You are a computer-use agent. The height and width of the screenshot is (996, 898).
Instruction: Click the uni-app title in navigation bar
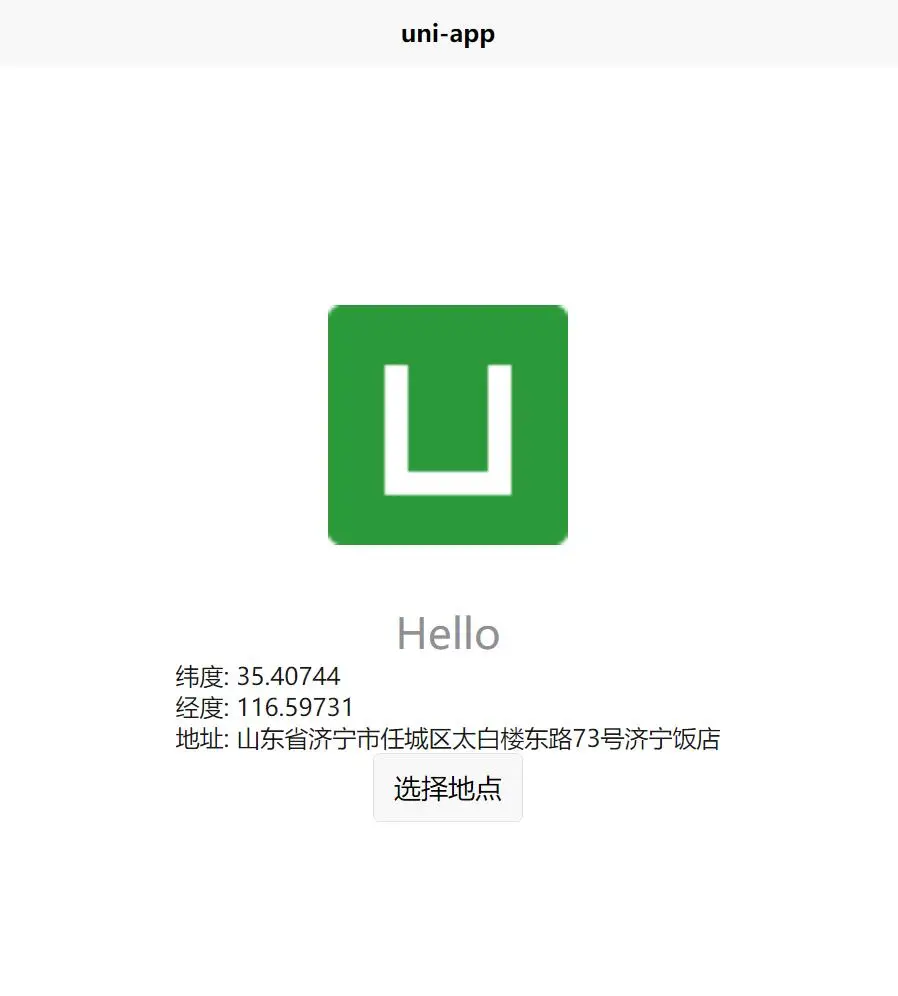[x=448, y=34]
